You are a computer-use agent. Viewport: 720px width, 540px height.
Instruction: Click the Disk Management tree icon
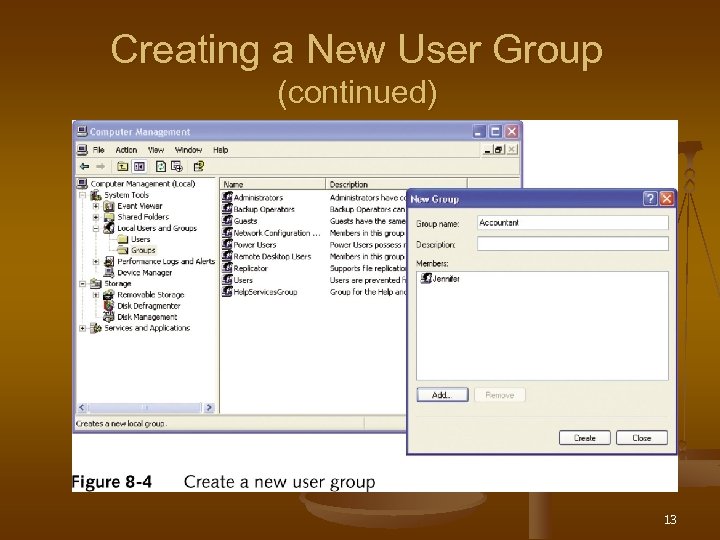tap(109, 317)
